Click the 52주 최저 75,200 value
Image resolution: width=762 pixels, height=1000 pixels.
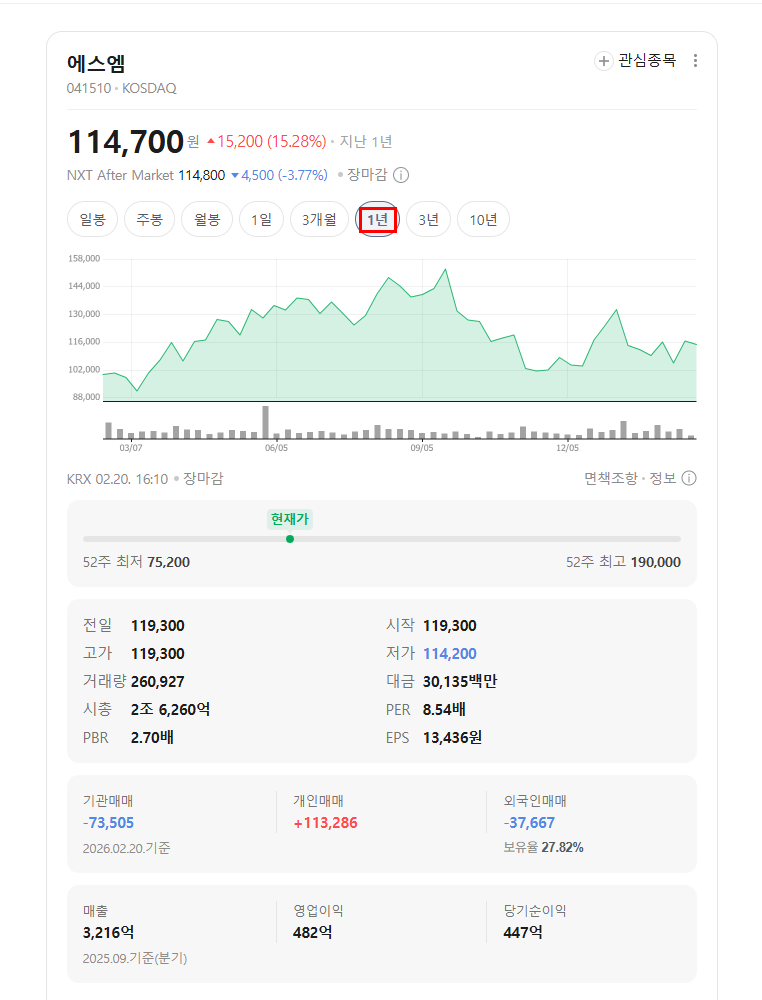[x=168, y=562]
